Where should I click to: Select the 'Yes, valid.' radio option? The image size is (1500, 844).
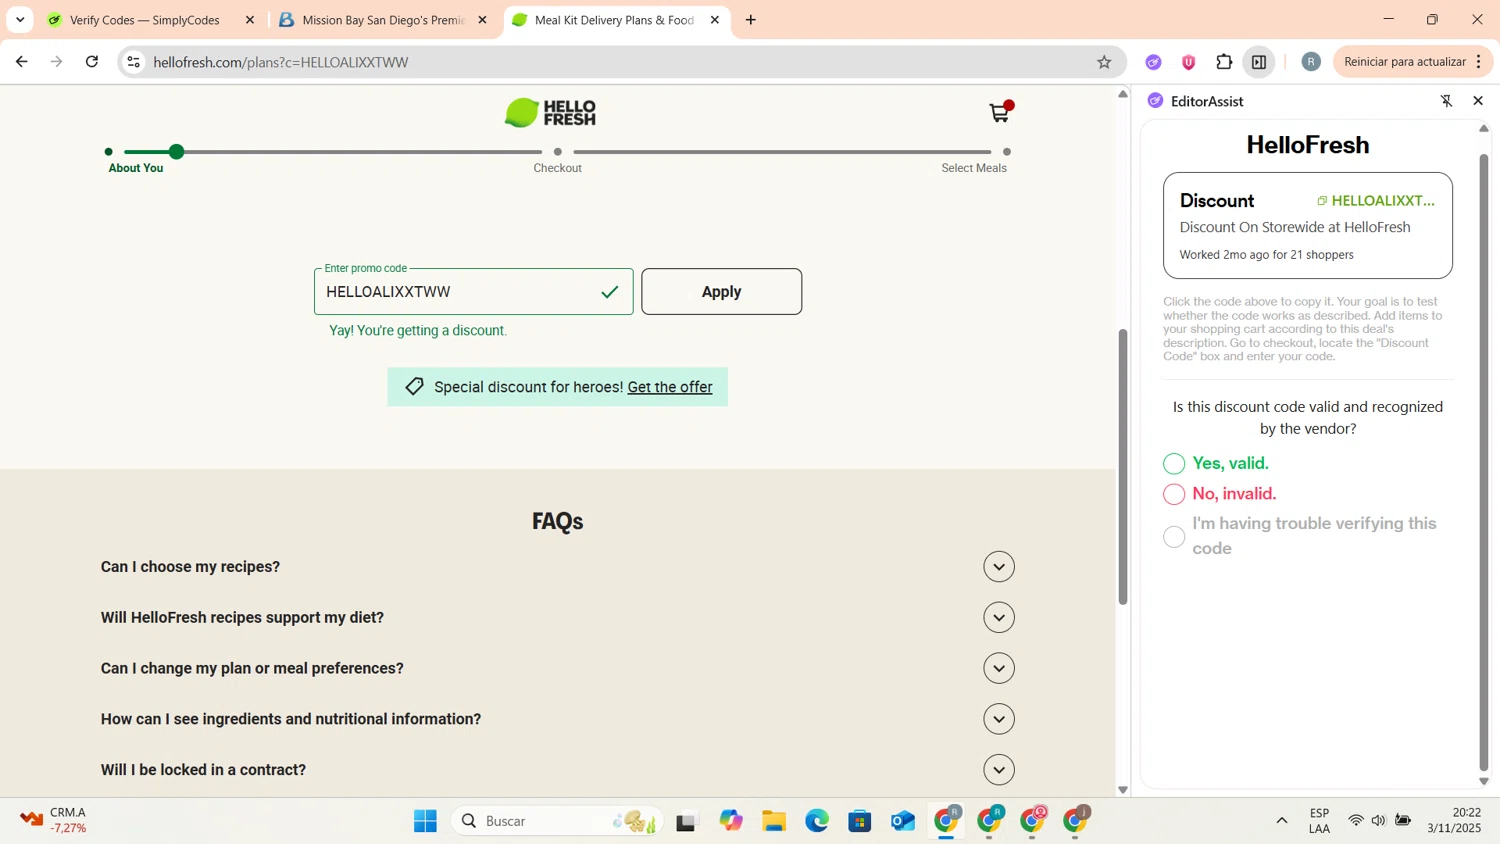click(1174, 464)
